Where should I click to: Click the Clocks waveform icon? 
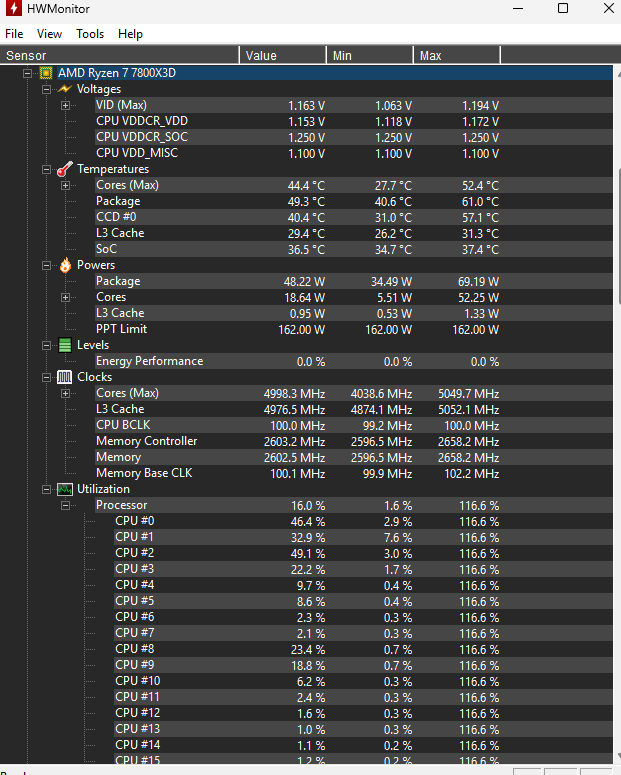pos(65,377)
